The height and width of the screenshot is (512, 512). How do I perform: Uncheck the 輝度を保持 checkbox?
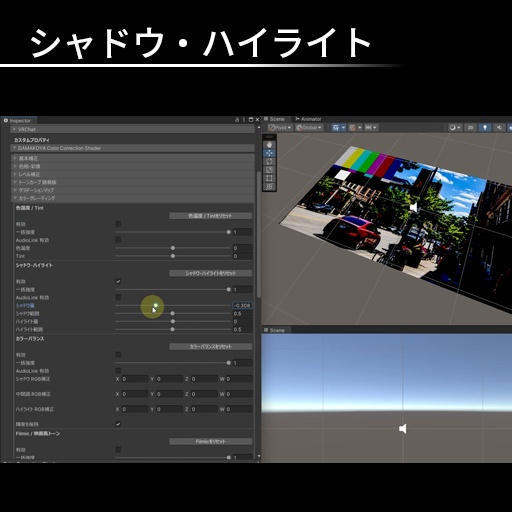118,424
